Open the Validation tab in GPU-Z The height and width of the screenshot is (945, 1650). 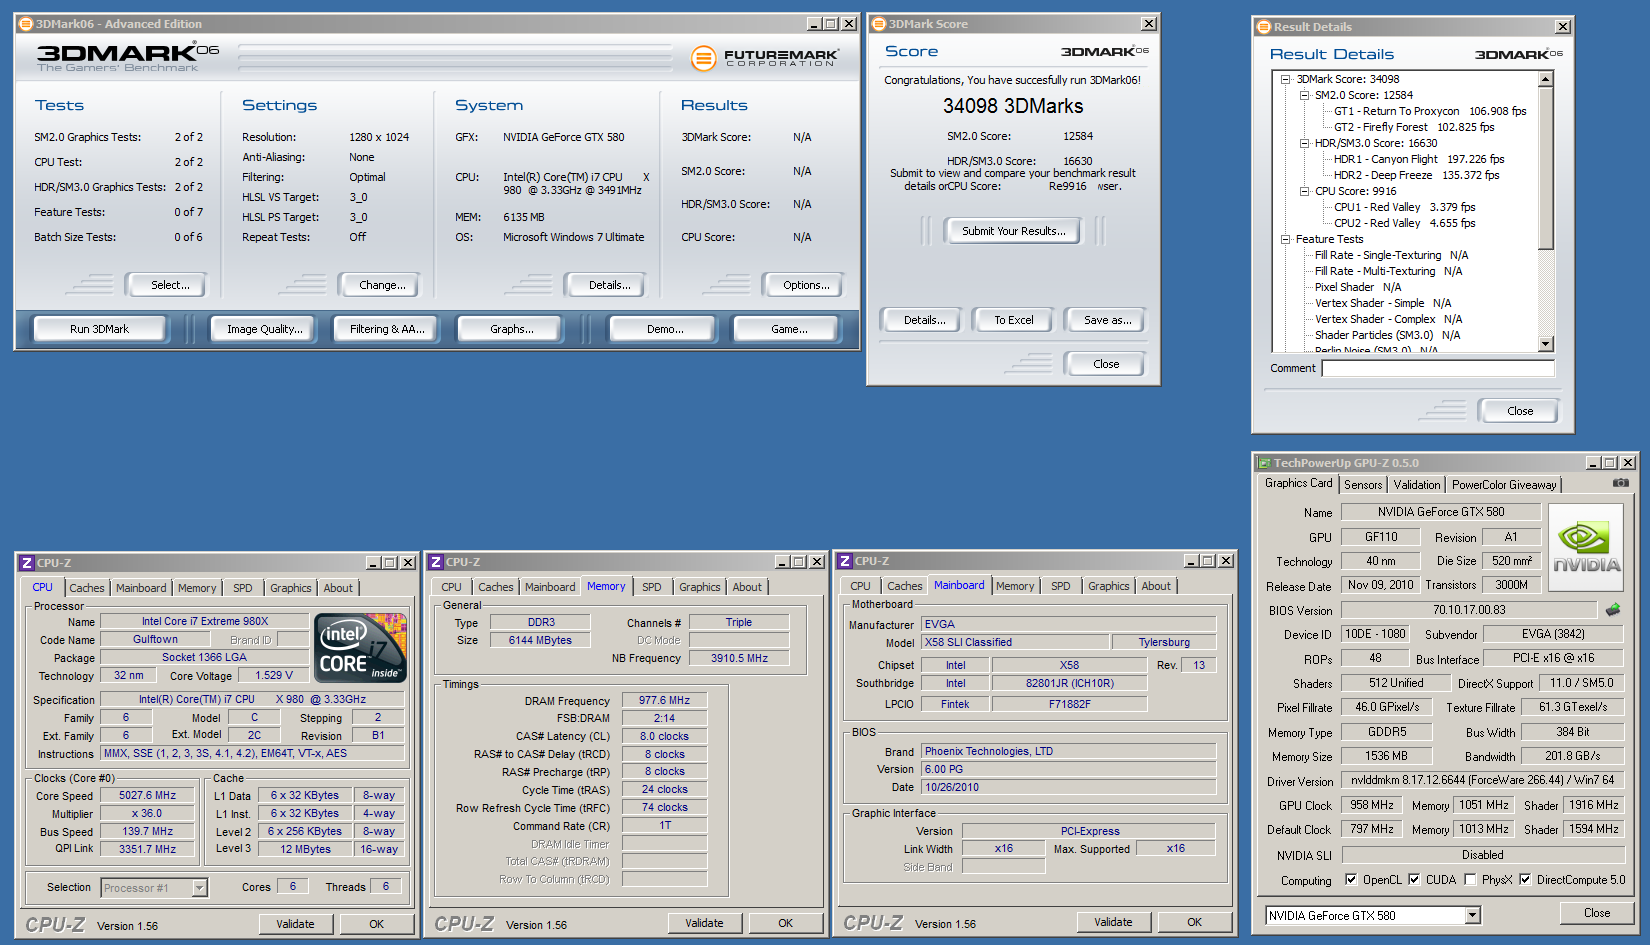(1417, 485)
